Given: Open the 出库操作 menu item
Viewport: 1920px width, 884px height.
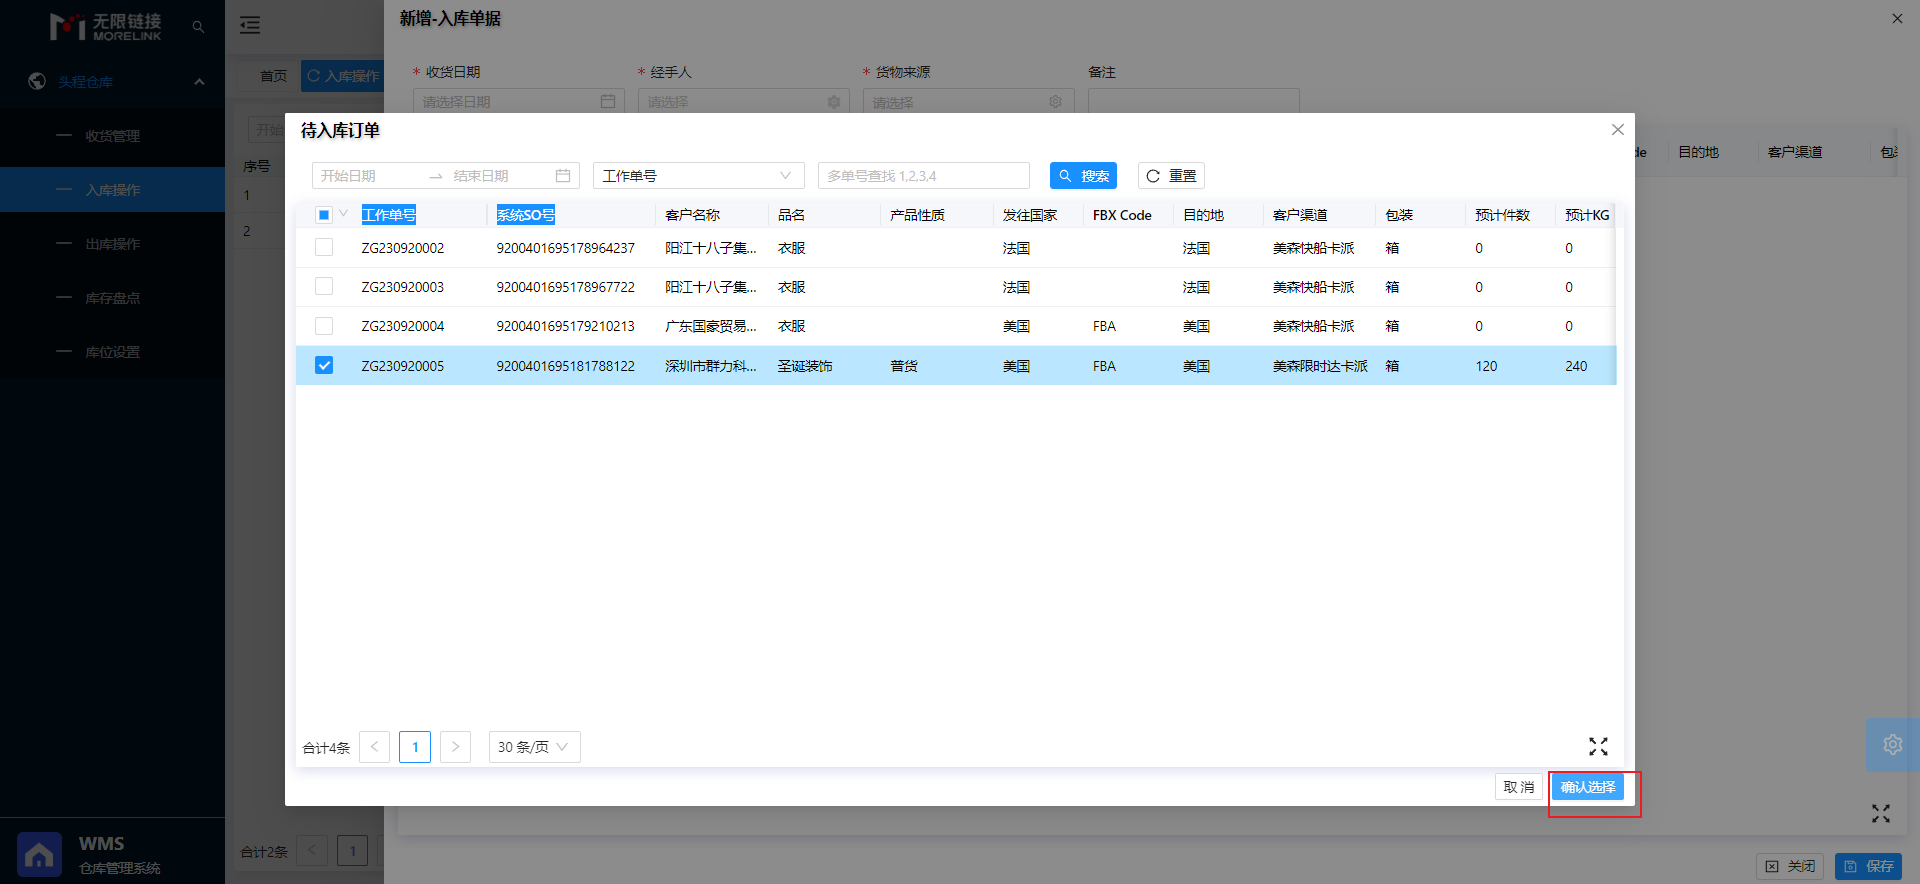Looking at the screenshot, I should point(112,244).
